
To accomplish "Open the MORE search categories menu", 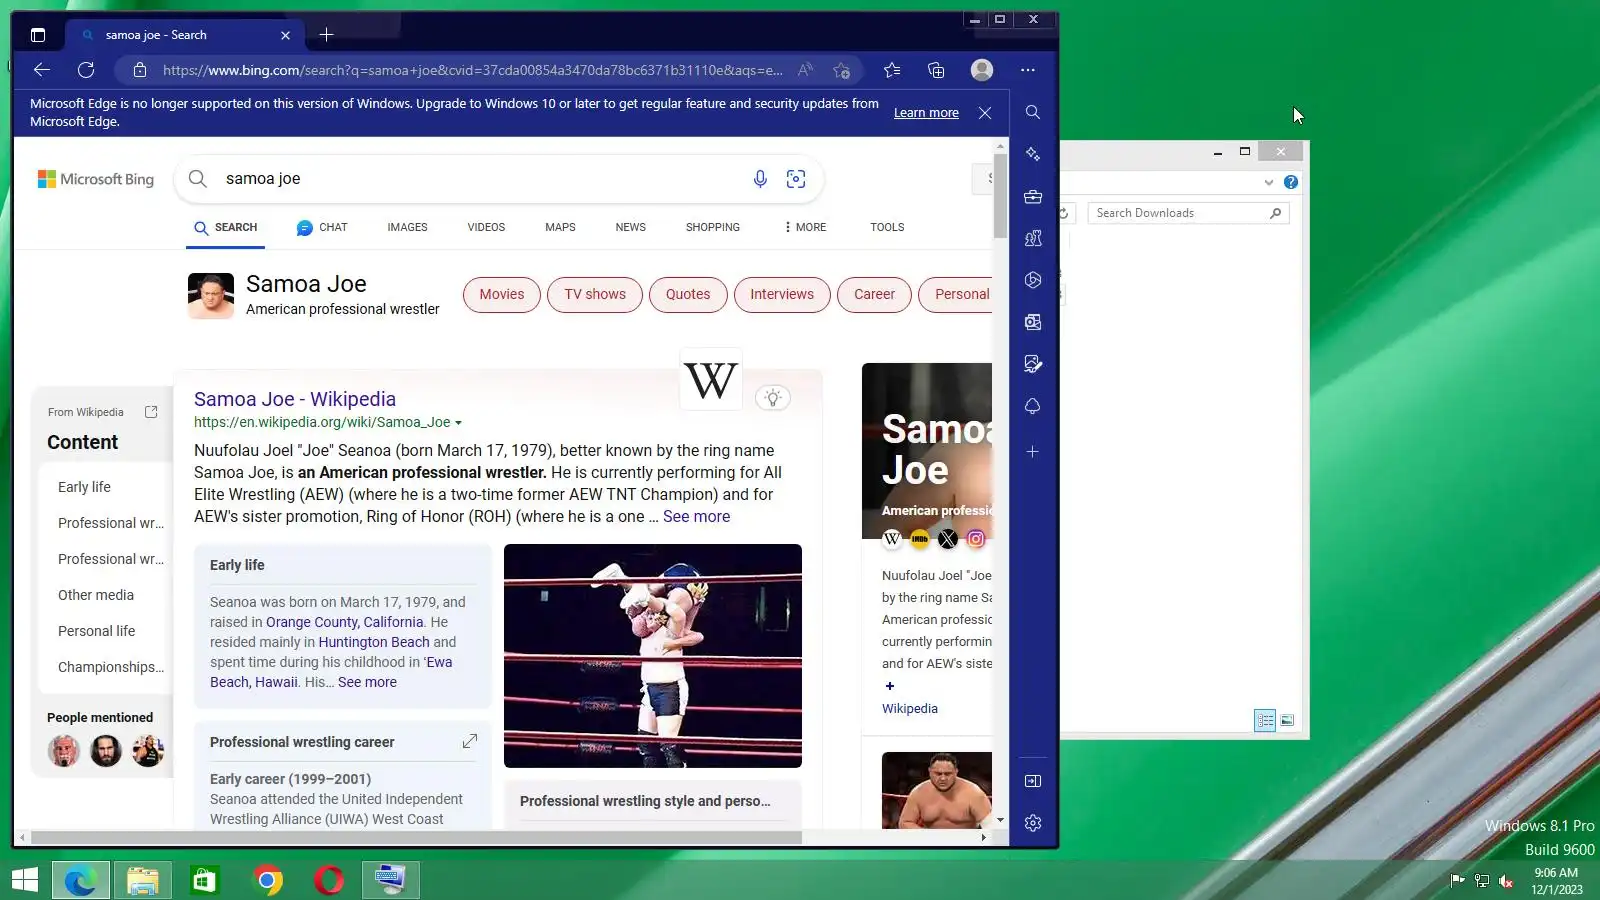I will click(806, 227).
